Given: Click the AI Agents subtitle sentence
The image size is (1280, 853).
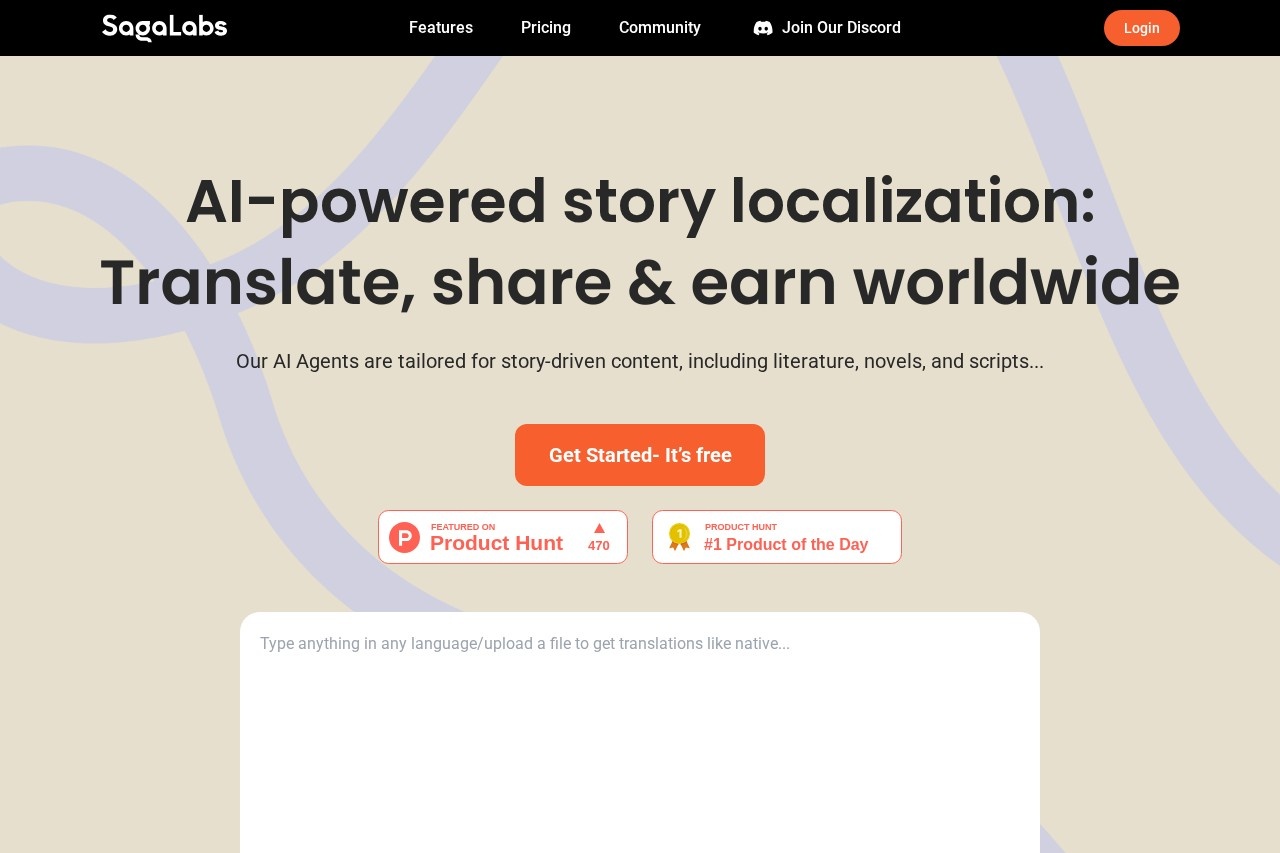Looking at the screenshot, I should pyautogui.click(x=640, y=361).
